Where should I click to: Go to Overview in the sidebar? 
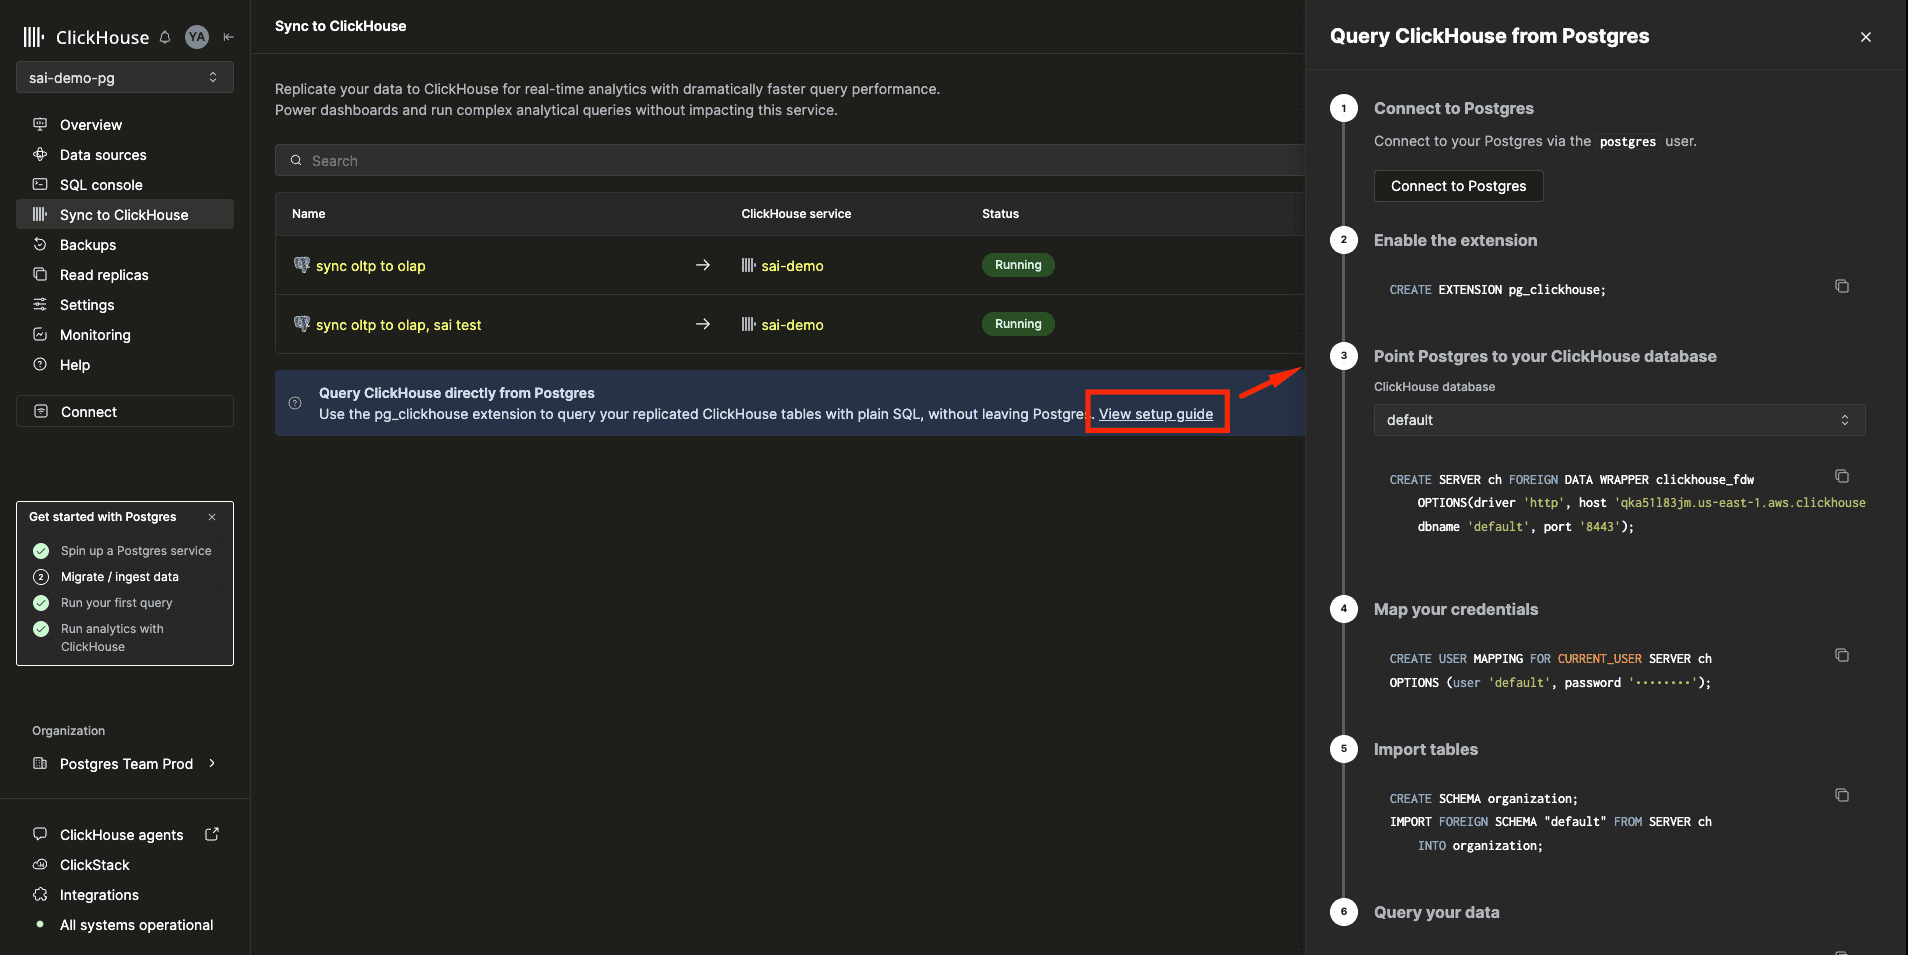[x=125, y=125]
